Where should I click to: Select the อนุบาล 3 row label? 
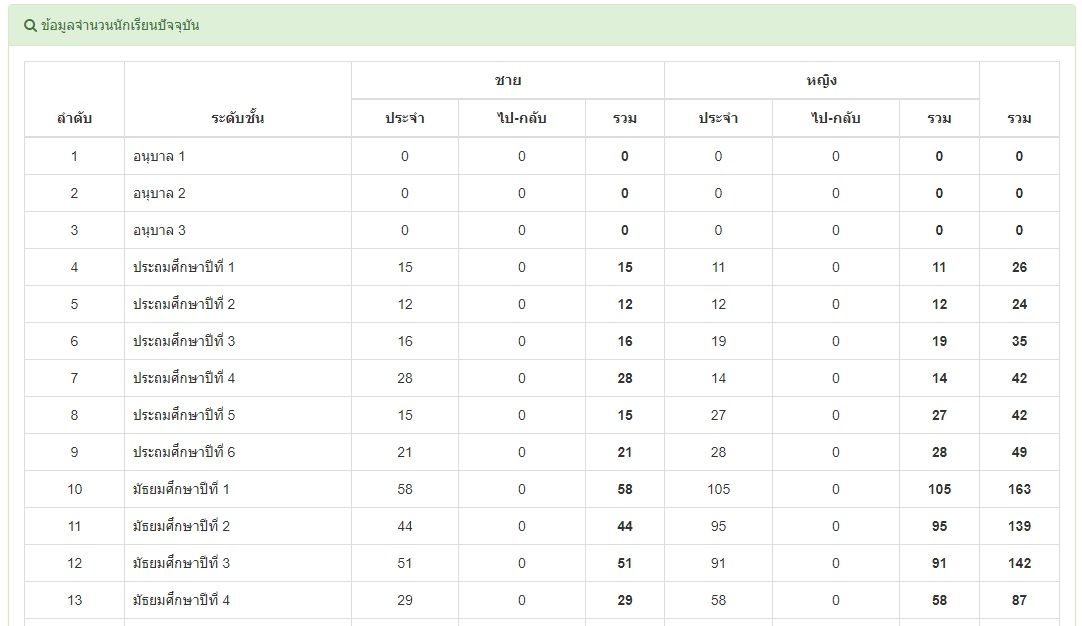[x=159, y=230]
